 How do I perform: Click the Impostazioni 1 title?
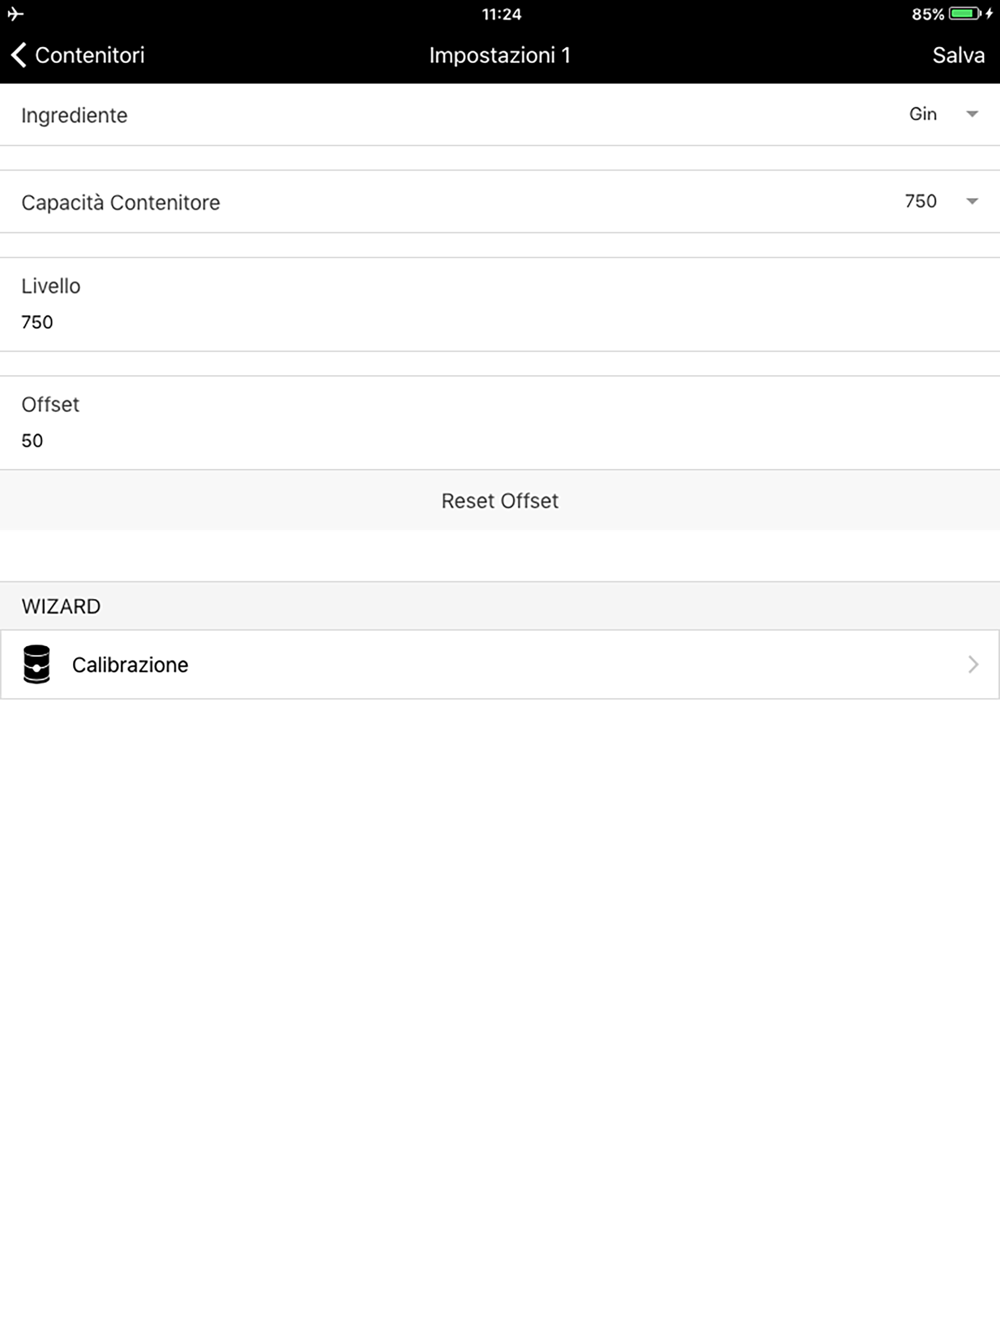[x=500, y=55]
